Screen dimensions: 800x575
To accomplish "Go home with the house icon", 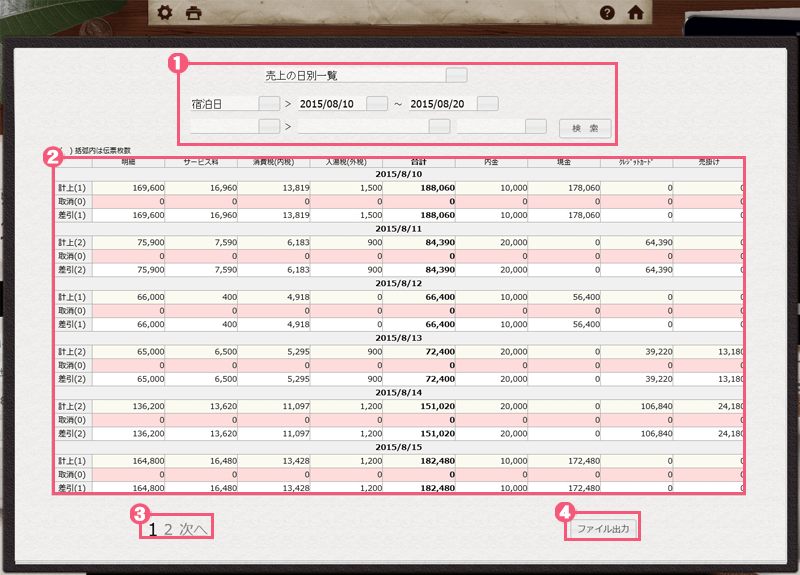I will point(635,12).
